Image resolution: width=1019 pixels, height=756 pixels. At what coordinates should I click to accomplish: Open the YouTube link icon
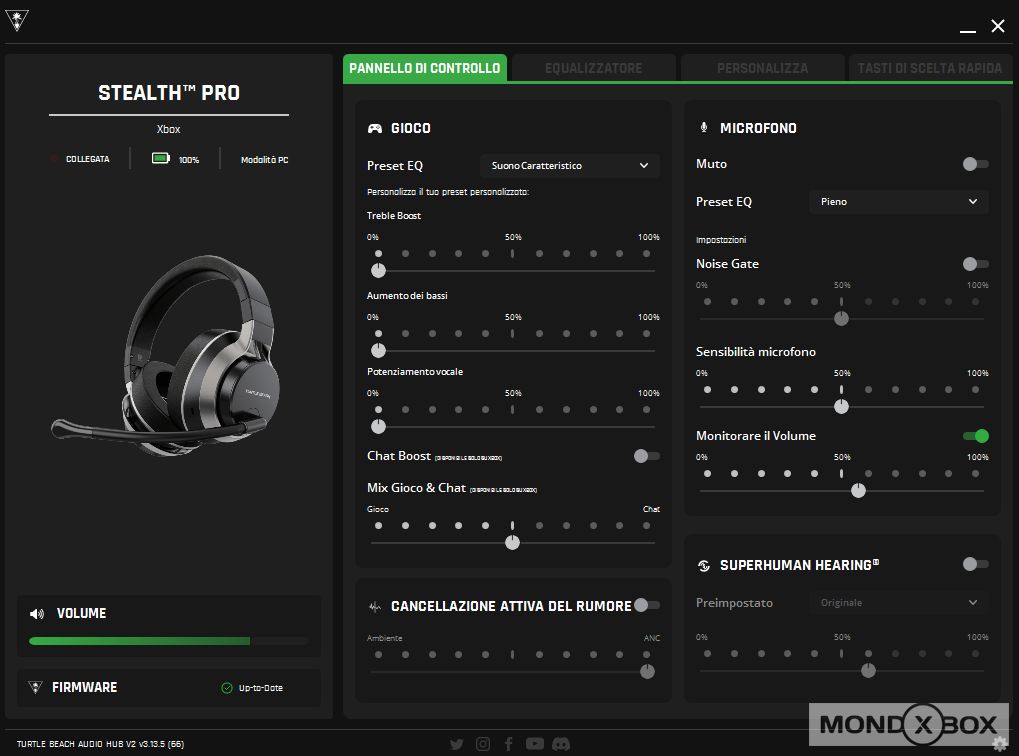[535, 744]
